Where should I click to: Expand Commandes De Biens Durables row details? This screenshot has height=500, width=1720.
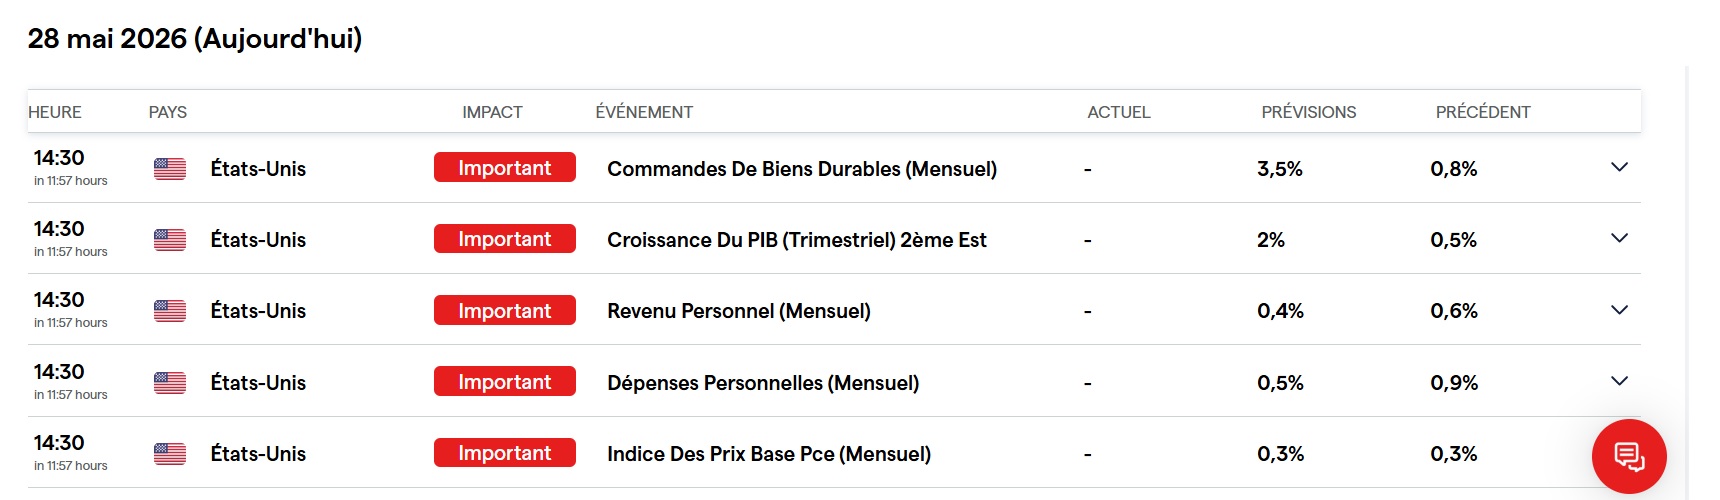pos(1620,167)
